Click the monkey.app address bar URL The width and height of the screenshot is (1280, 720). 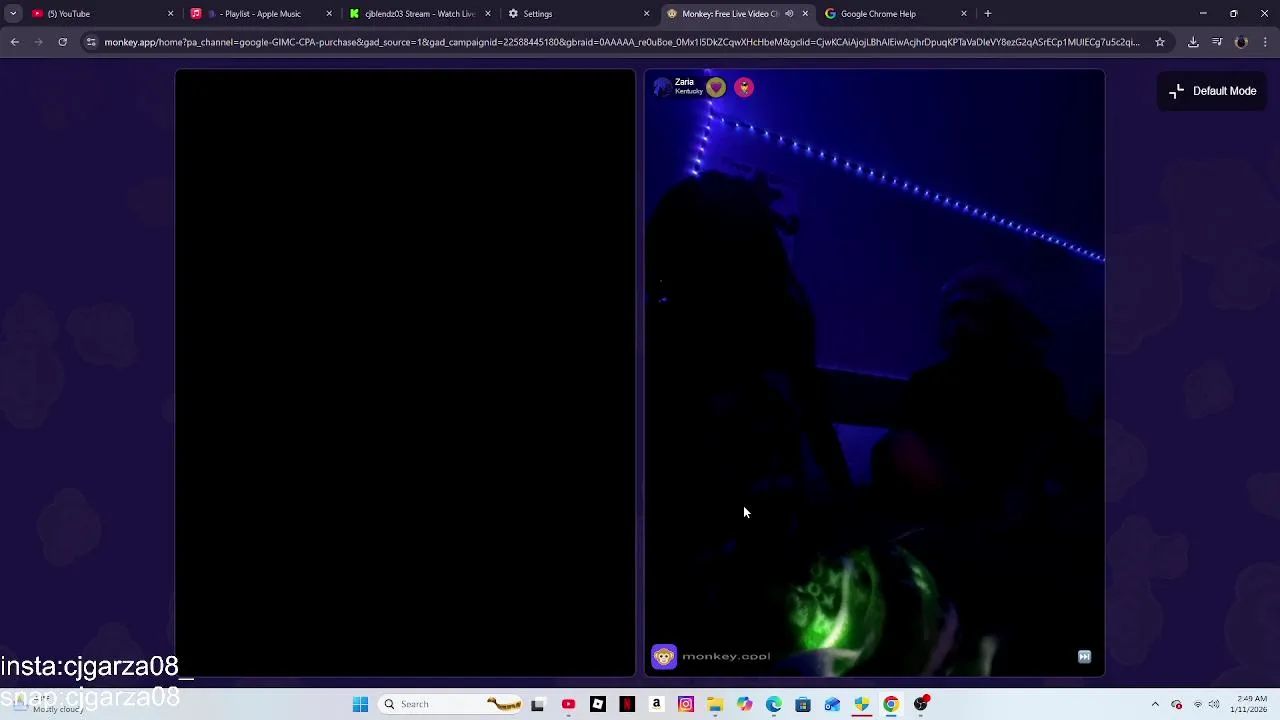[621, 42]
